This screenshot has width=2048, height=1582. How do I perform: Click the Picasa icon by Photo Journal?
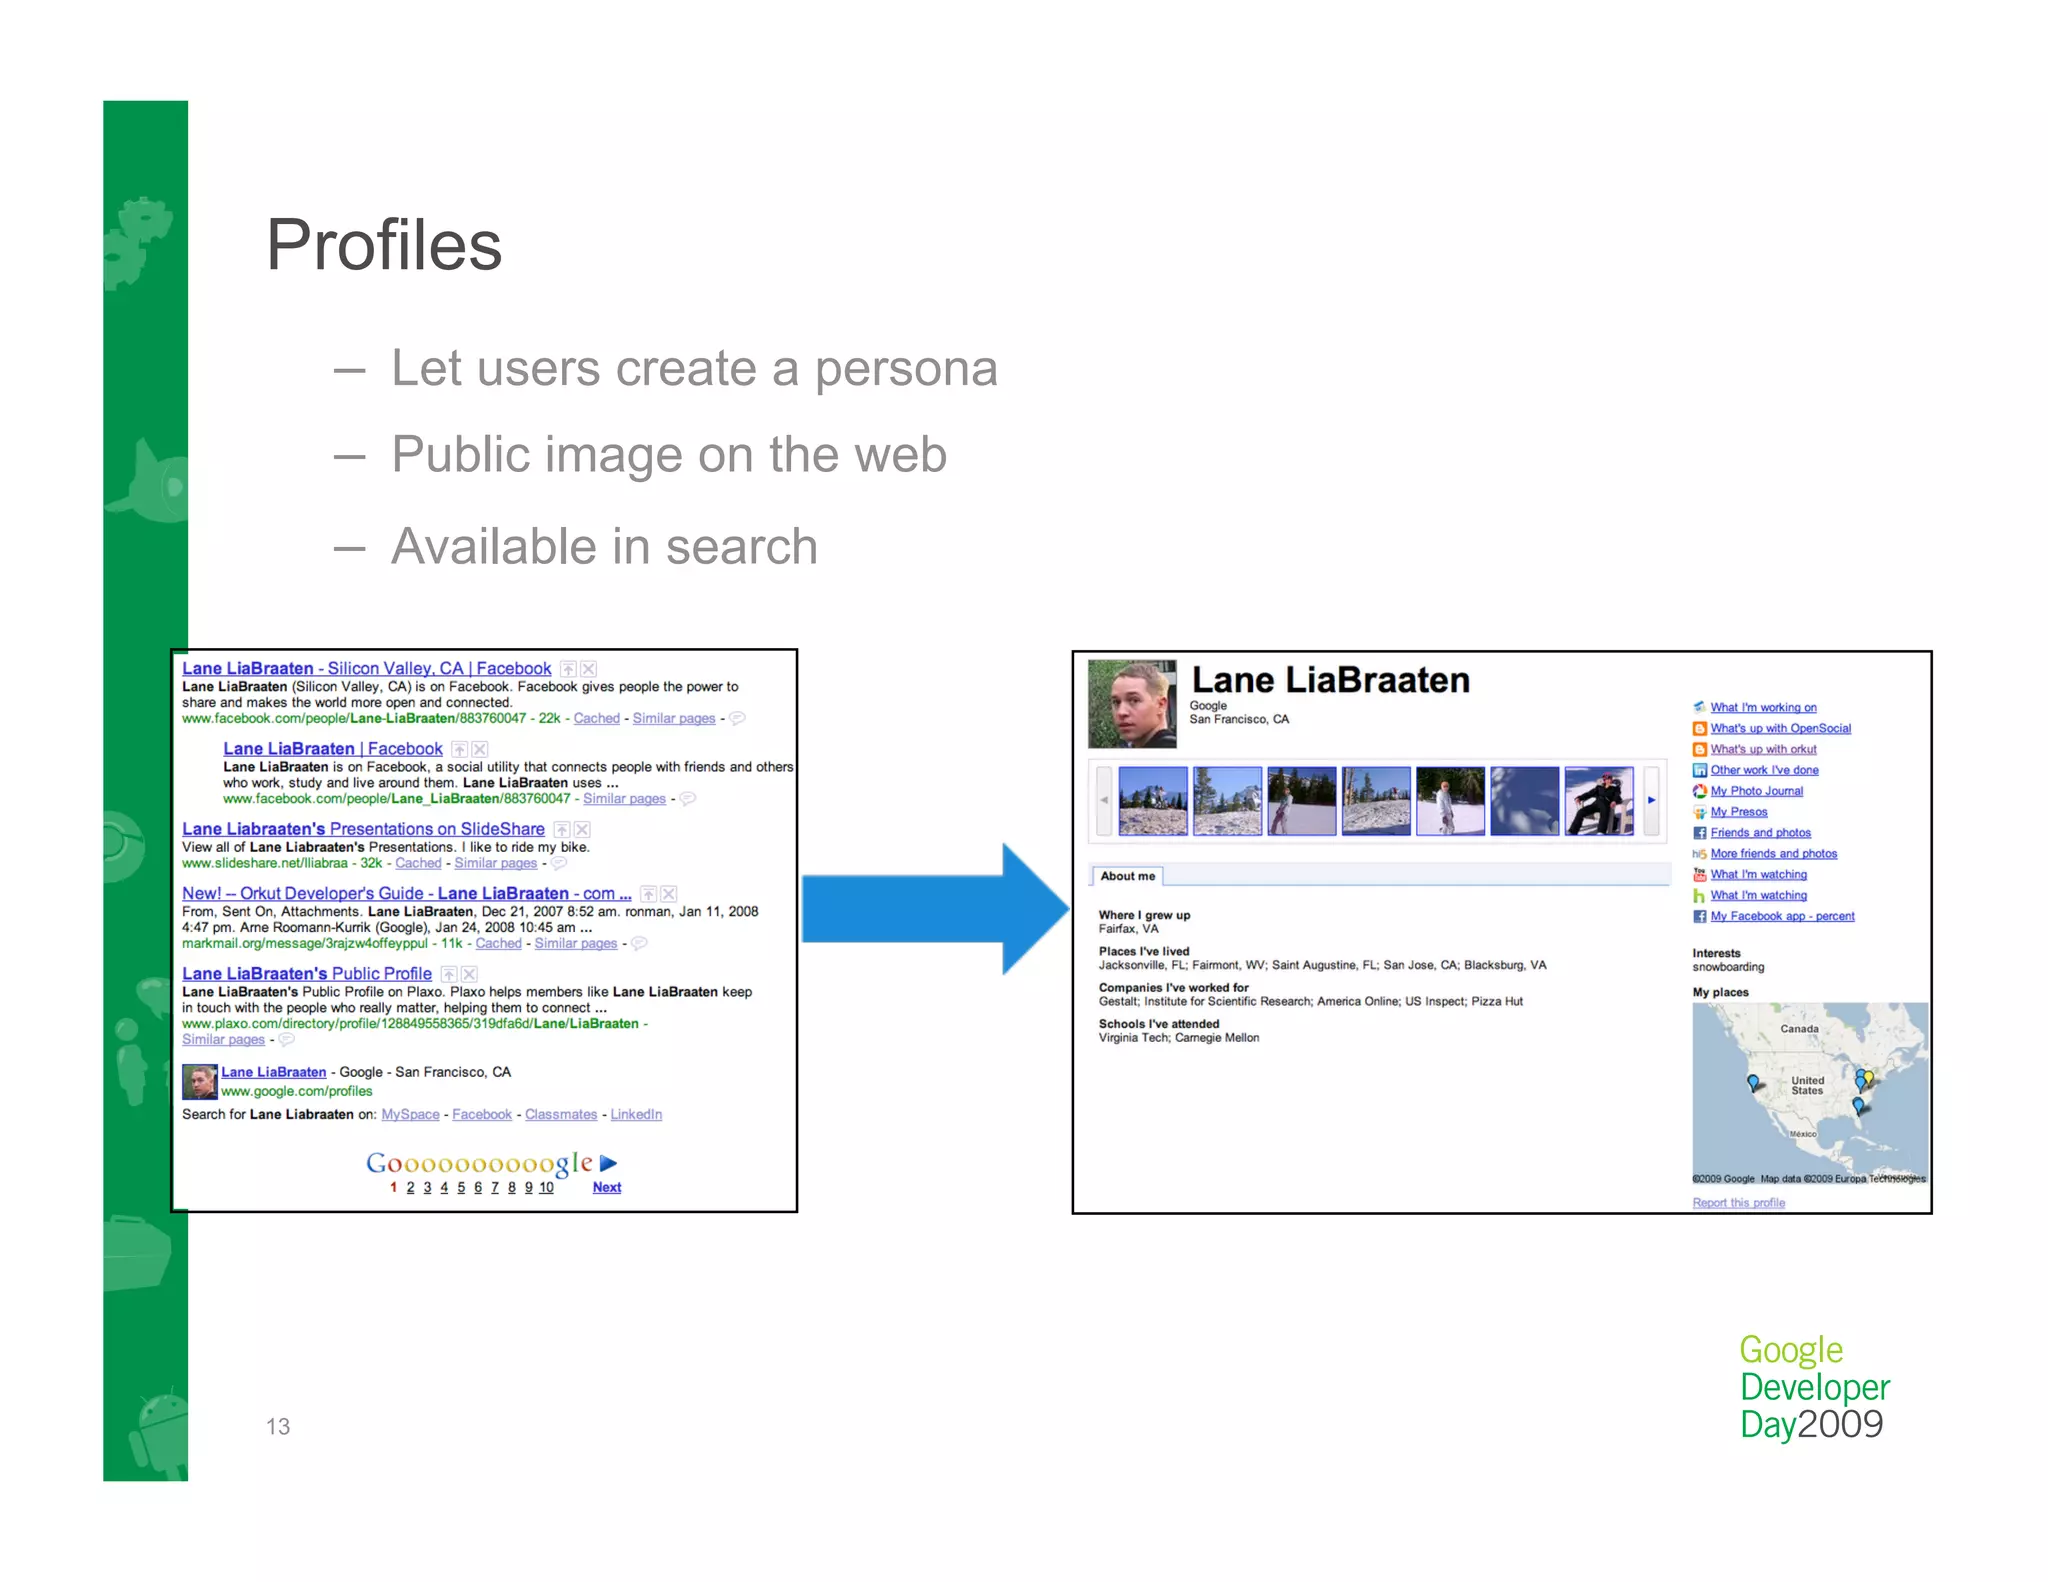click(1699, 791)
